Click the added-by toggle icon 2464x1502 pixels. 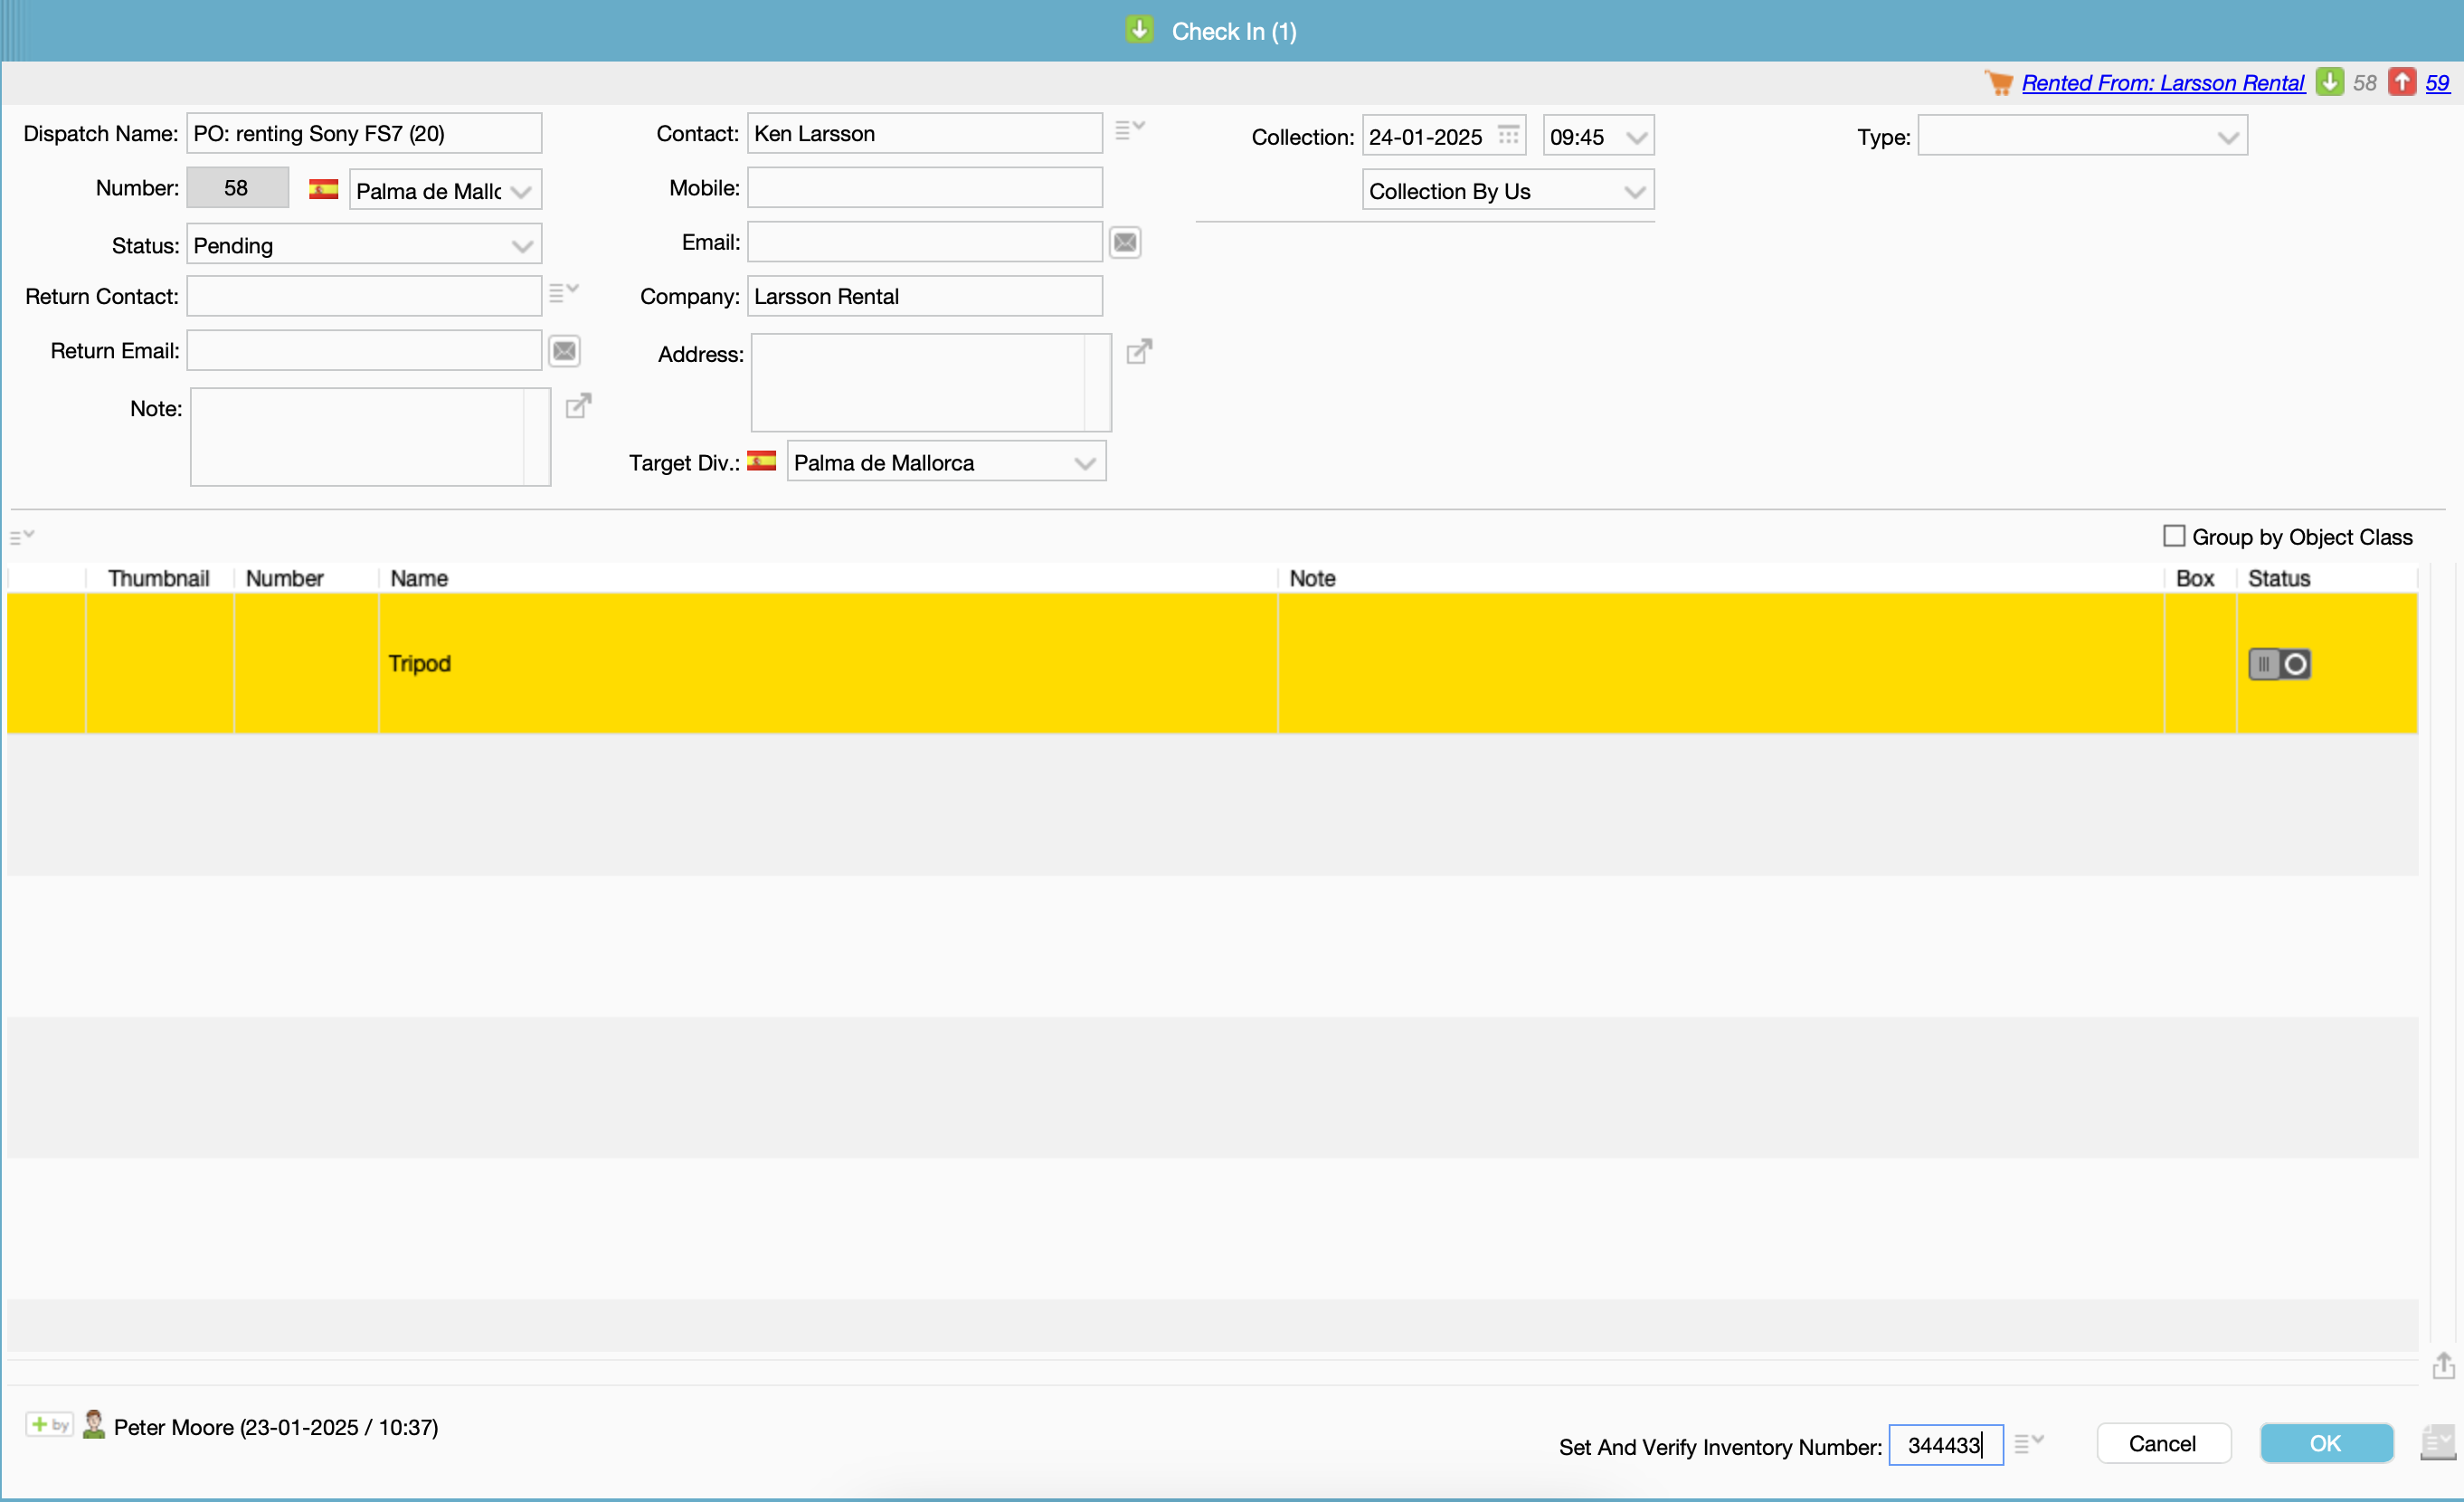(49, 1424)
